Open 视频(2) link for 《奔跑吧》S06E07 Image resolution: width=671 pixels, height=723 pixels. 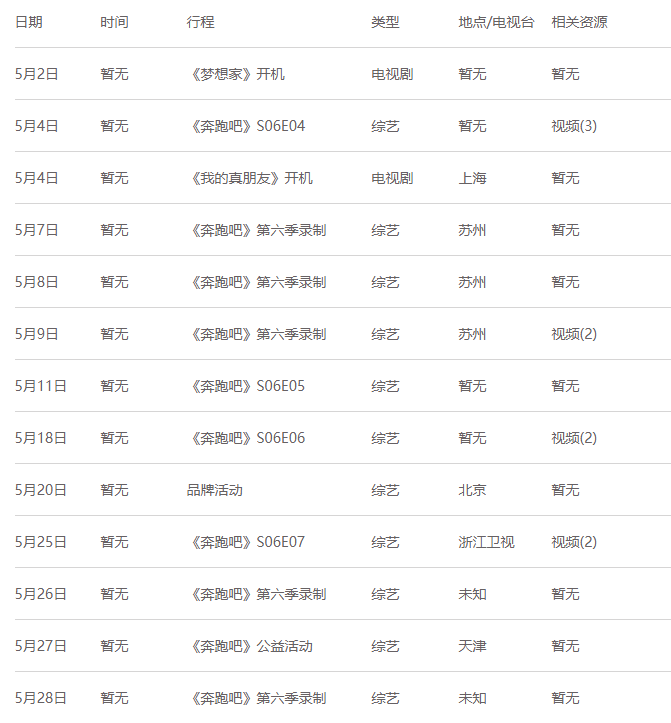coord(573,542)
